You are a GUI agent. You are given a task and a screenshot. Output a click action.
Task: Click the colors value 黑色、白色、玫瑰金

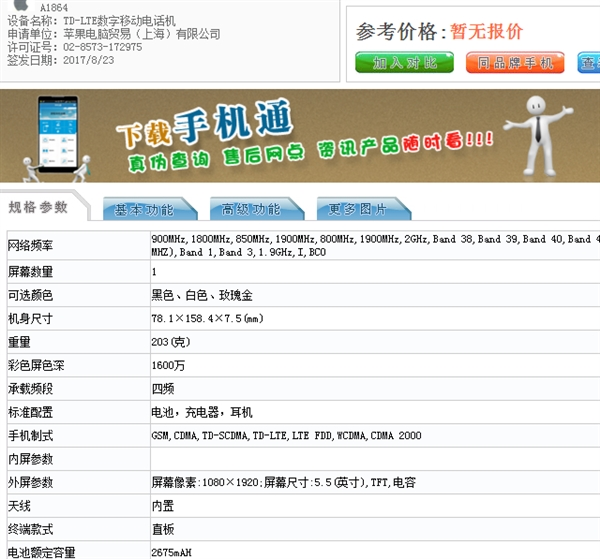click(x=202, y=295)
